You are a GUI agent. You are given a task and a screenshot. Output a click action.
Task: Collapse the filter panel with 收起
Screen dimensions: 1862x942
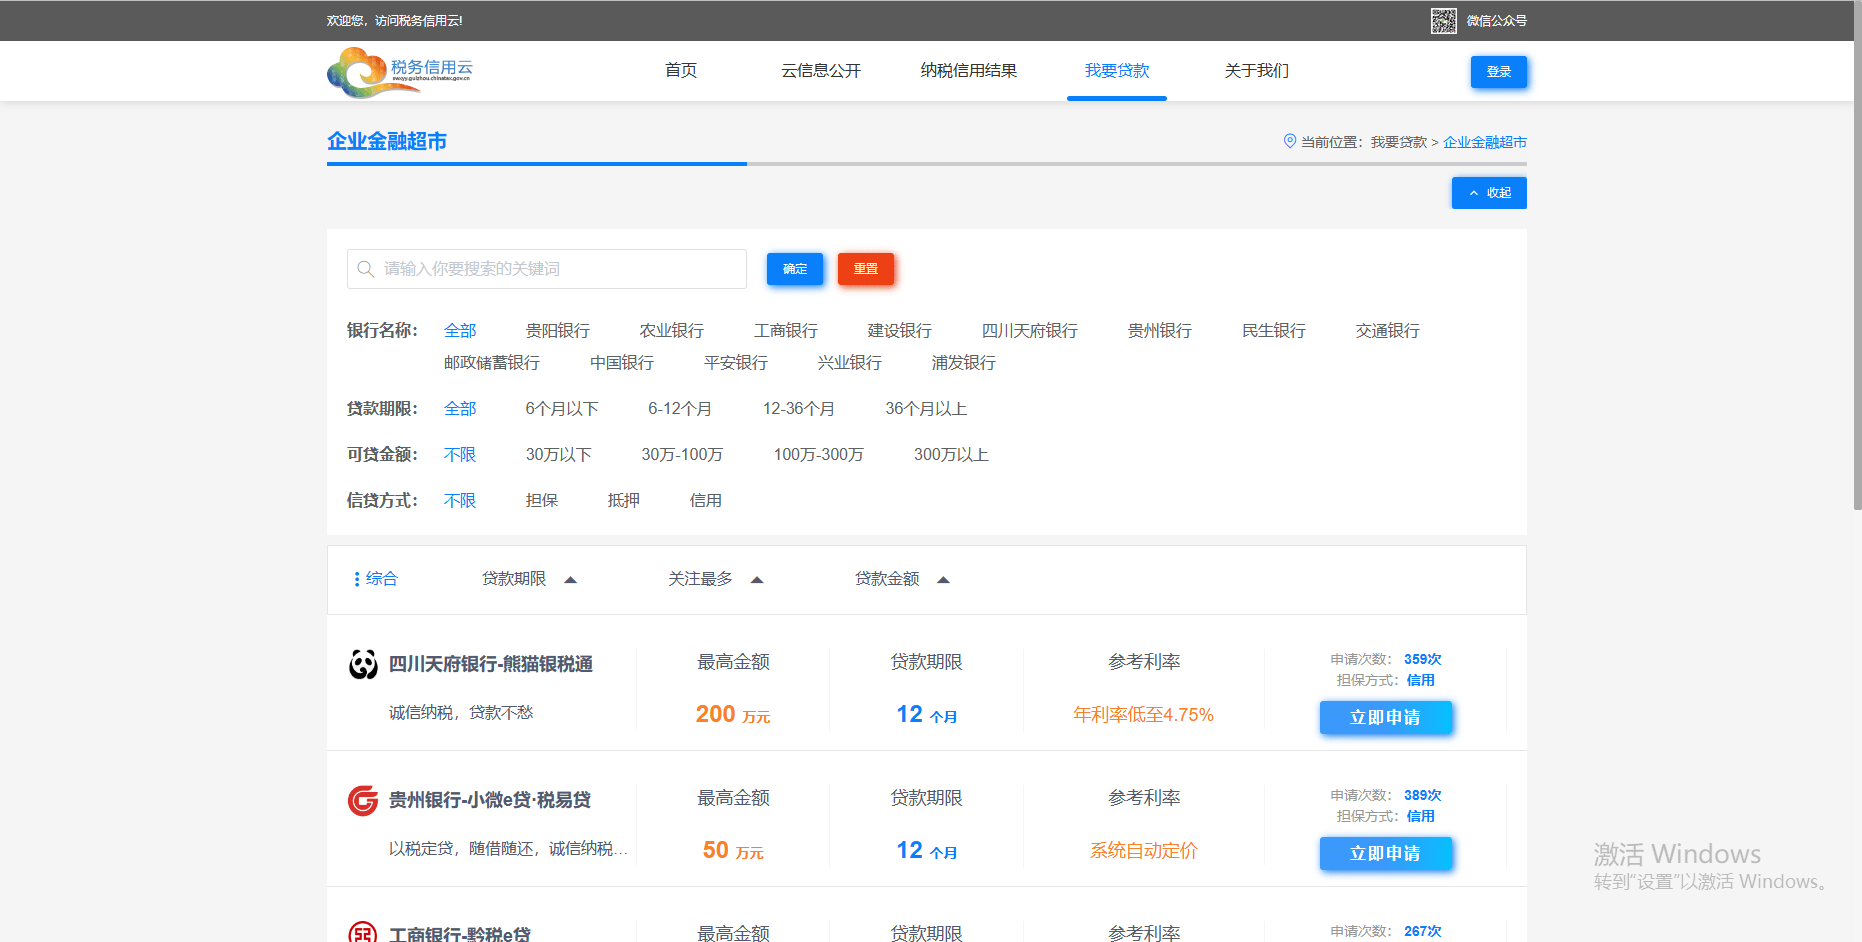coord(1488,192)
